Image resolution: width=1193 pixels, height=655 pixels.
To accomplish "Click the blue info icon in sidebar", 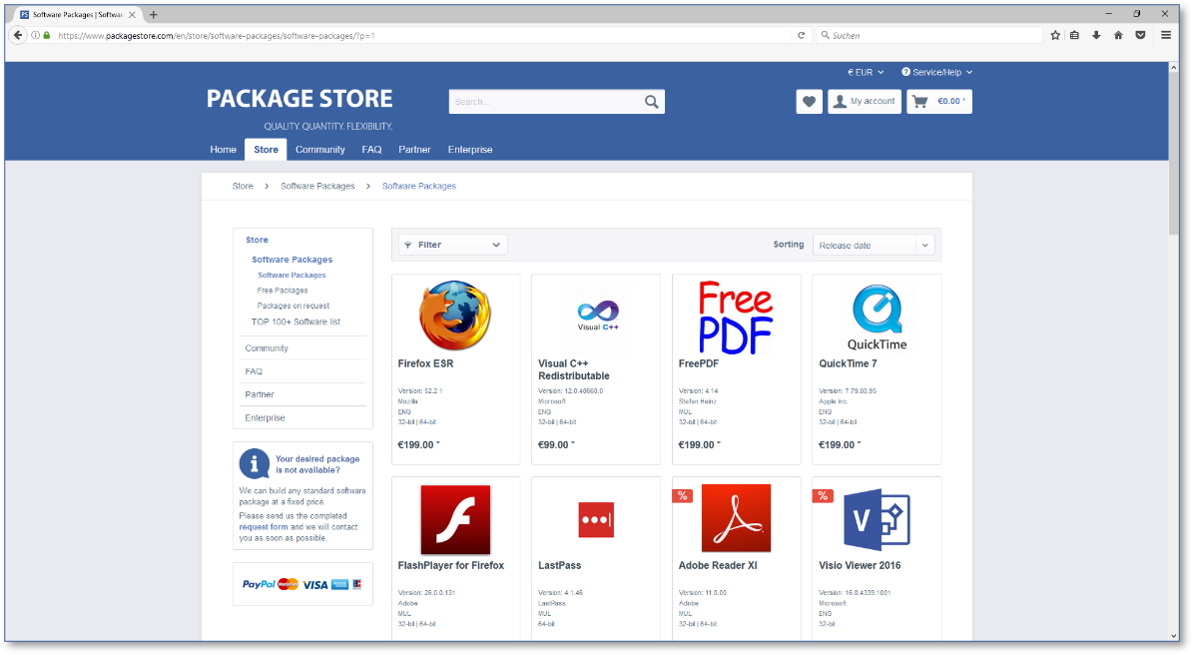I will 254,463.
